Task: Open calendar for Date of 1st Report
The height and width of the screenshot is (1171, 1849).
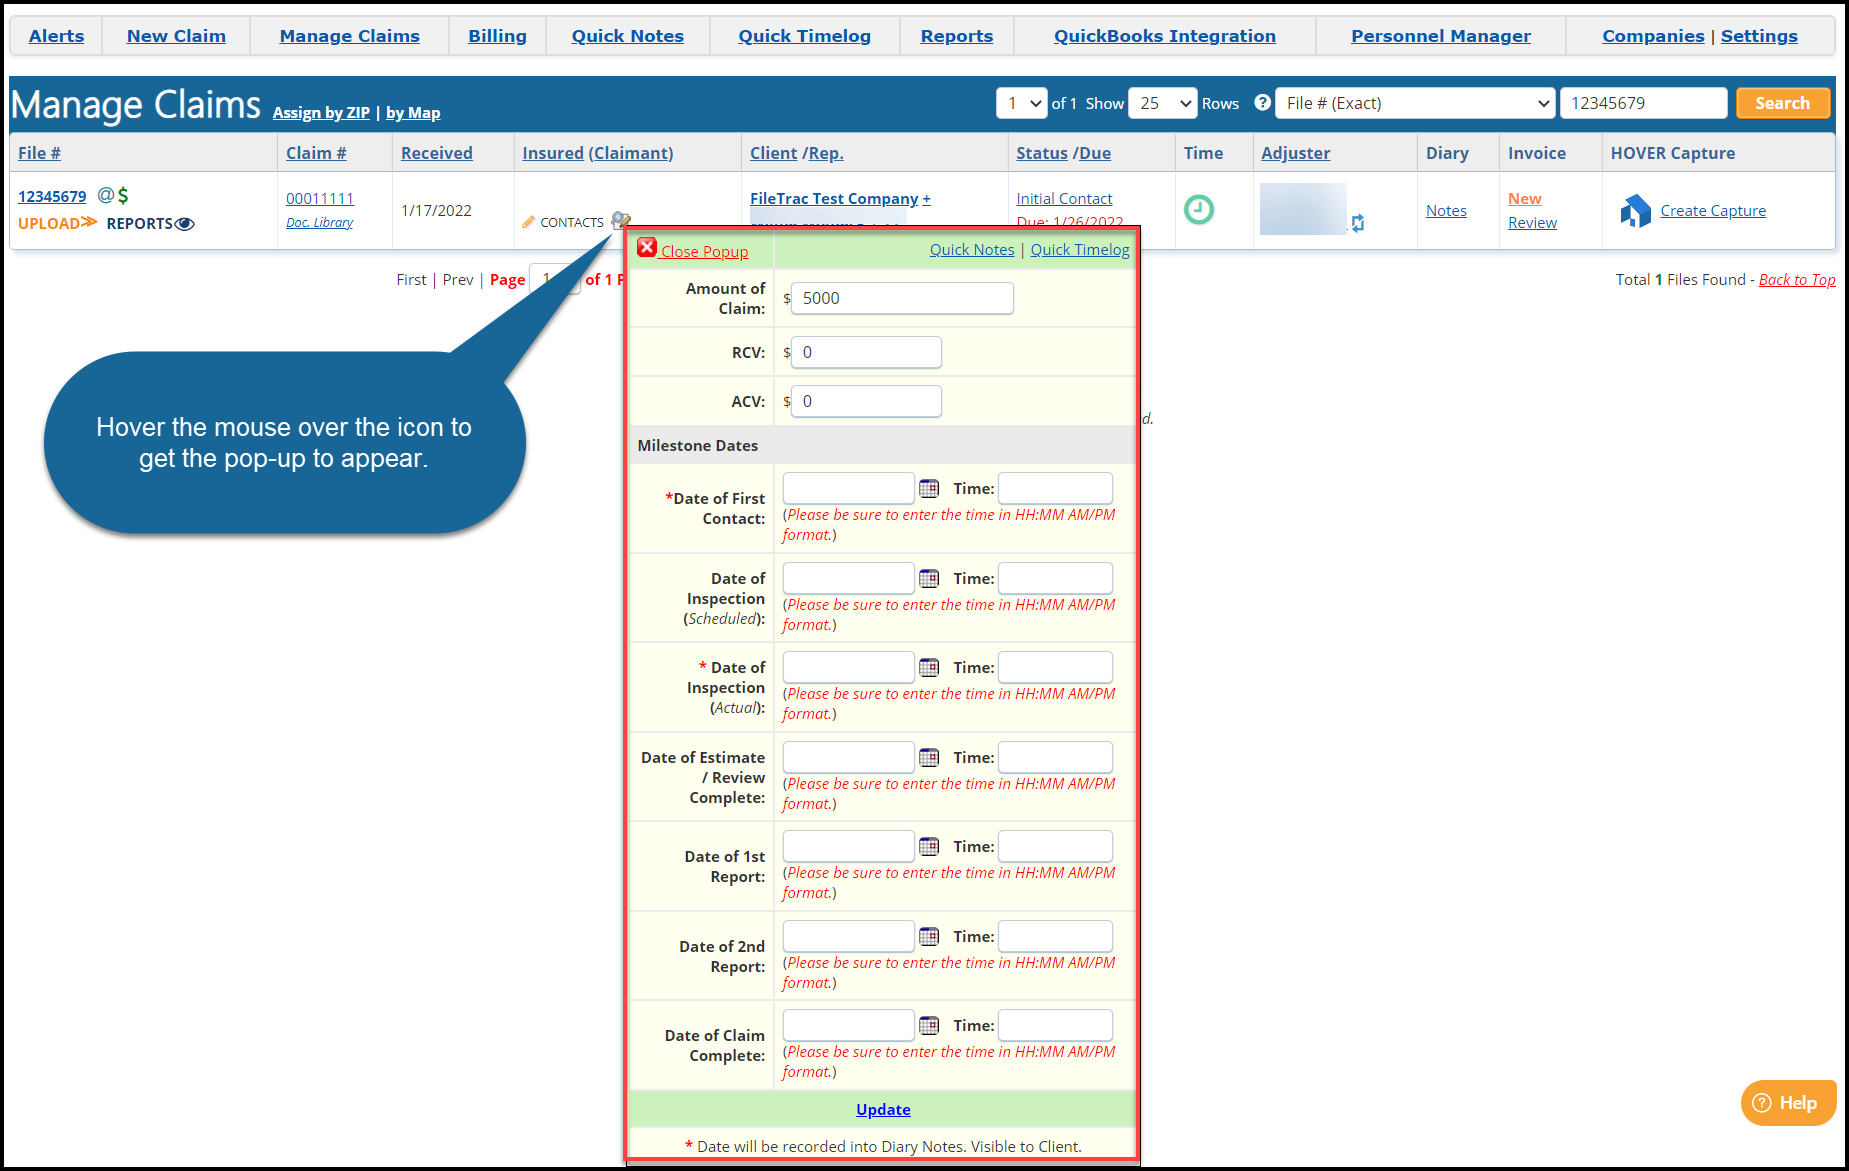Action: (x=929, y=846)
